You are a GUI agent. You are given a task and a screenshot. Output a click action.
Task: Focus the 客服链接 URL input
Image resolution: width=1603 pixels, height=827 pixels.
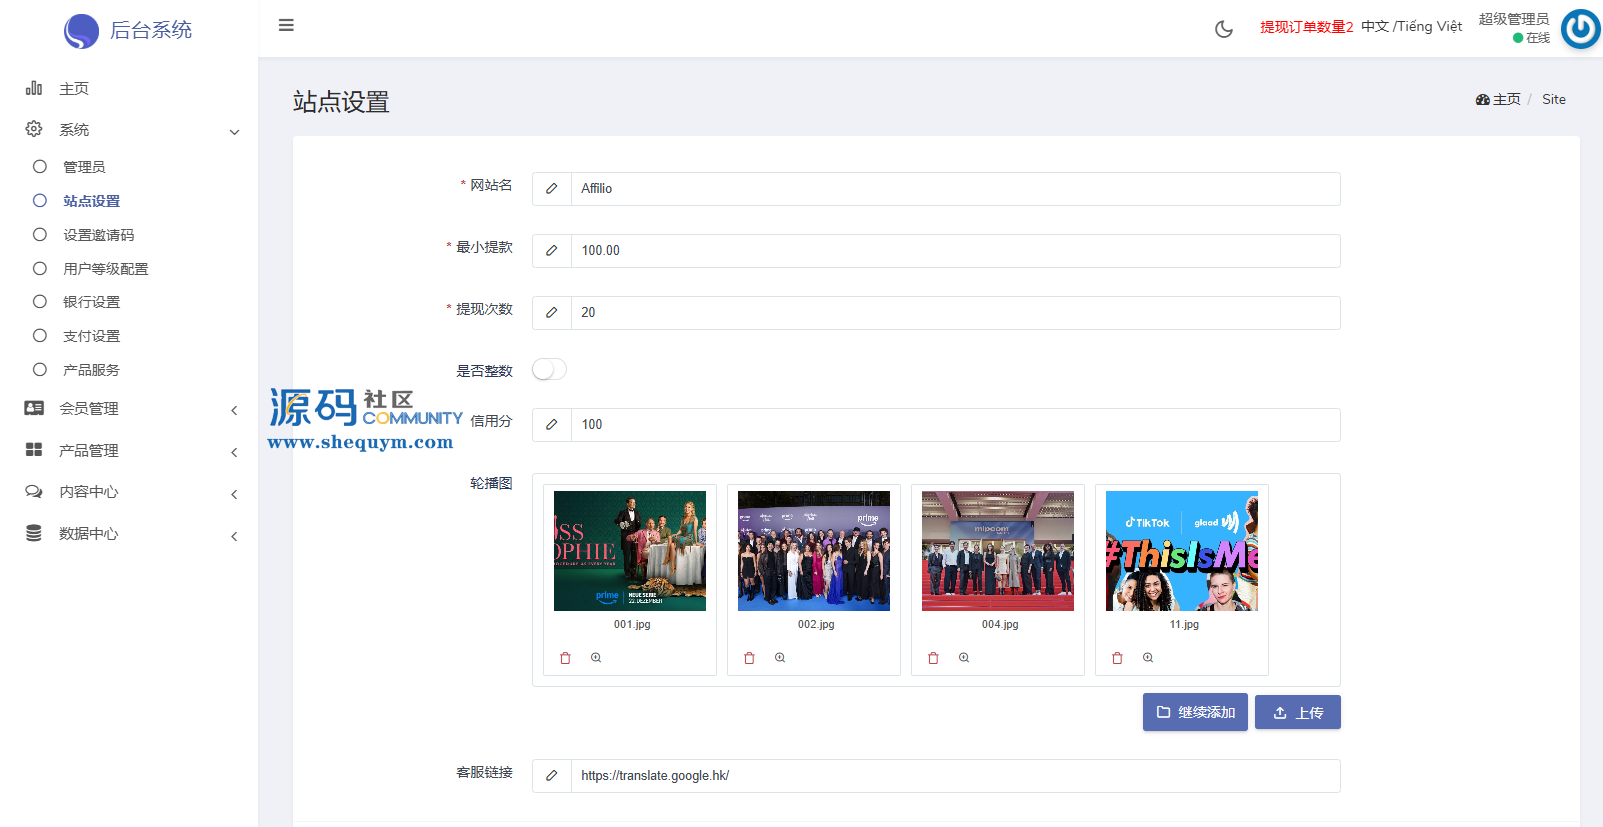[x=955, y=775]
